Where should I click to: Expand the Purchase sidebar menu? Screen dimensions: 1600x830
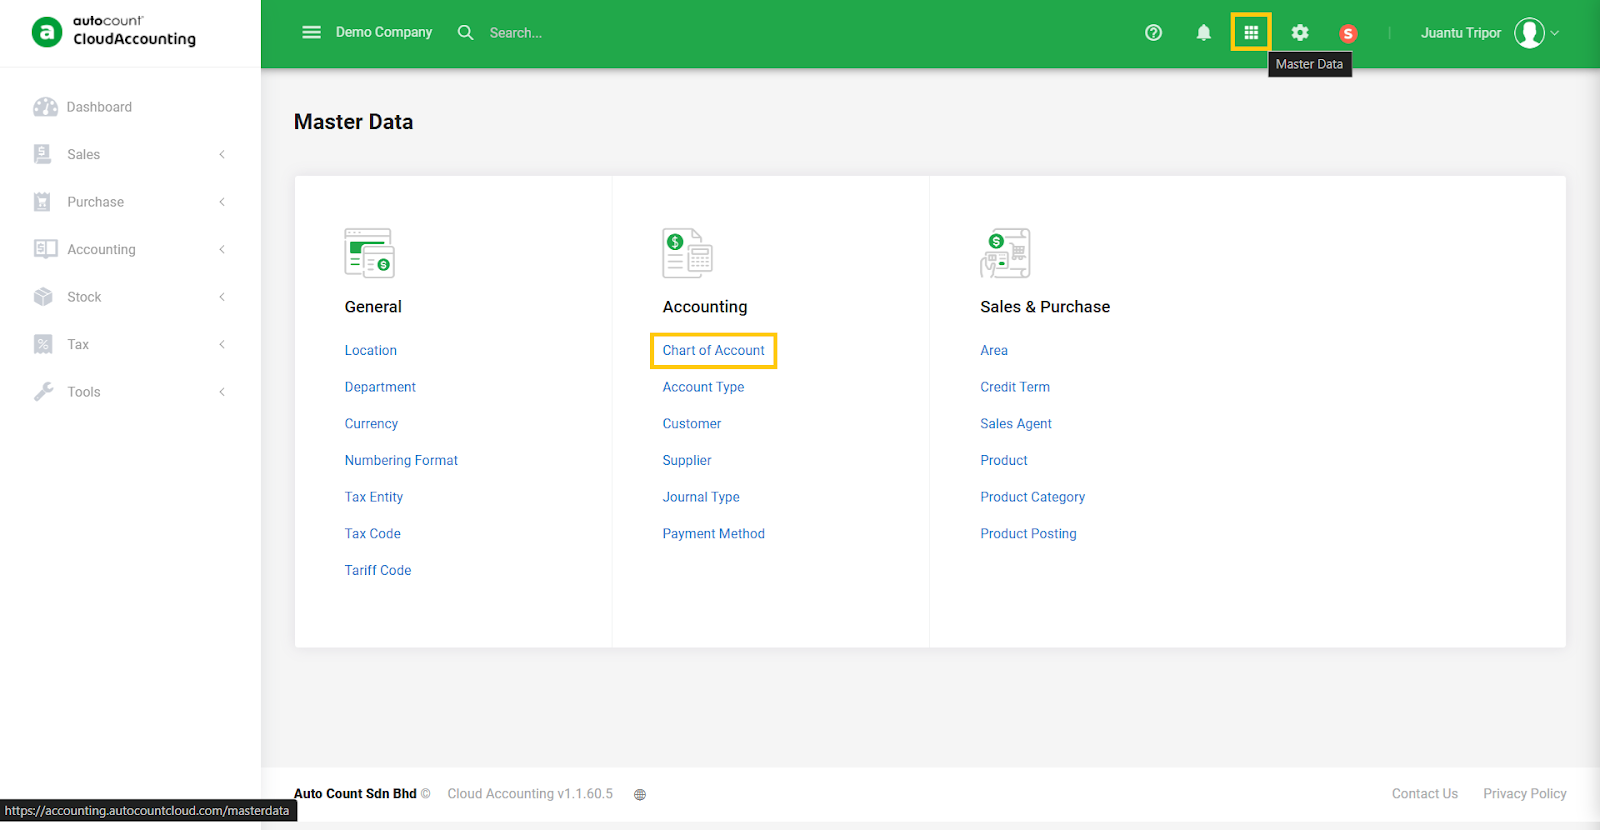(x=130, y=202)
